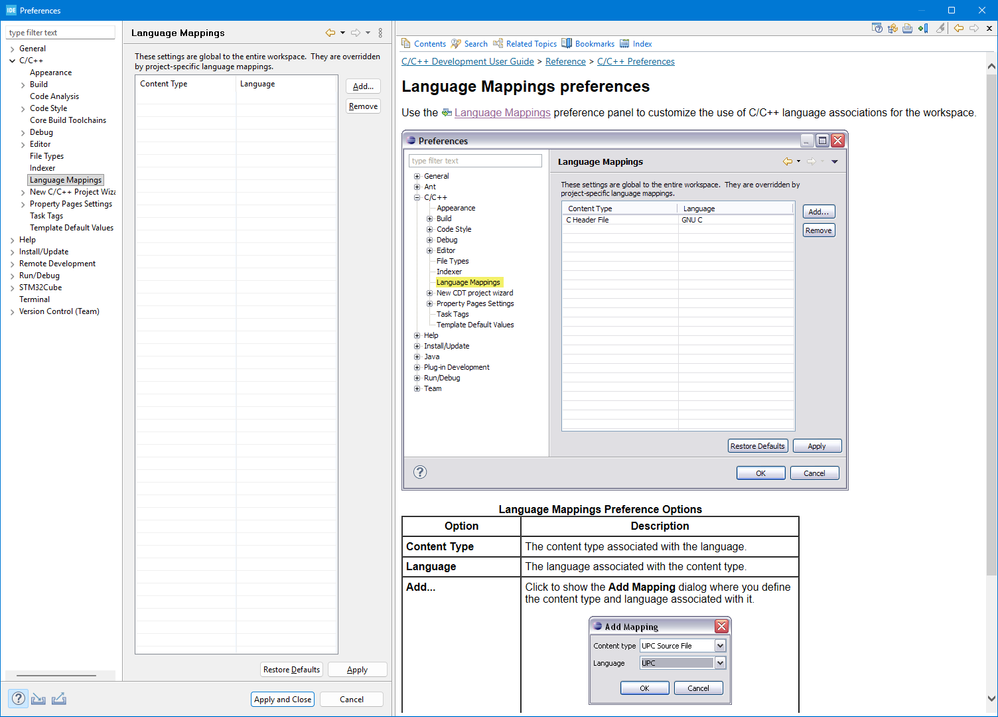Click the help pane back arrow
This screenshot has width=998, height=717.
coord(958,28)
